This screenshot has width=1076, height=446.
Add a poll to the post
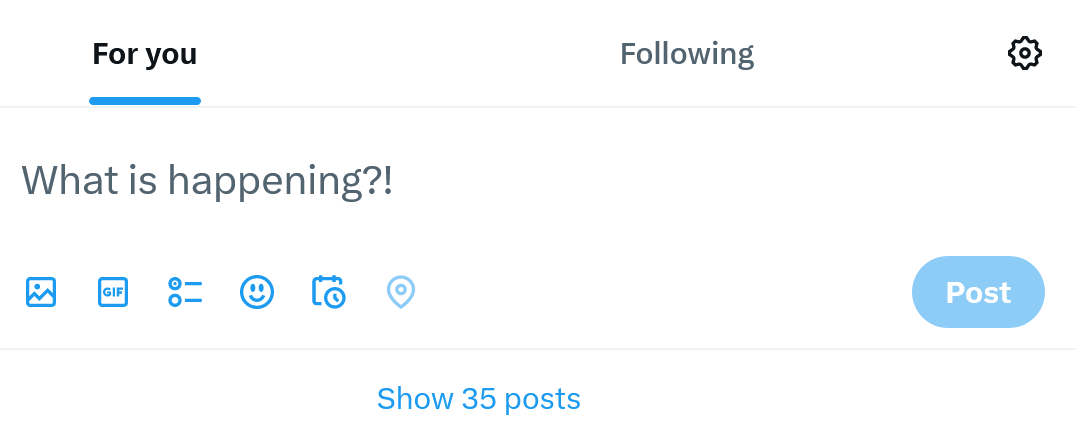tap(185, 292)
